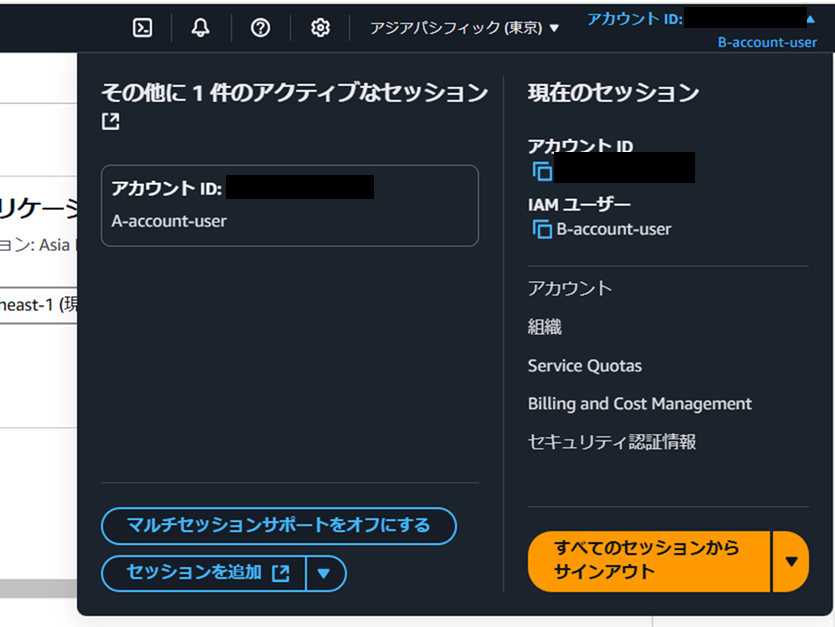
Task: Open セキュリティ認証情報 menu item
Action: [611, 442]
